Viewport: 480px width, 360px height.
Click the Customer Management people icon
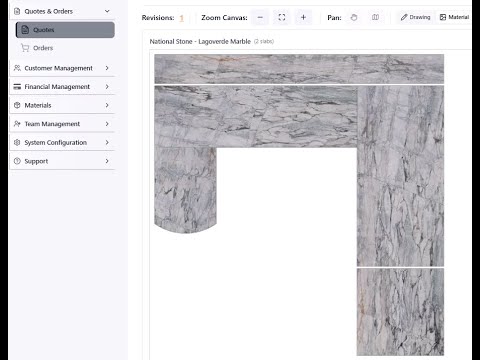point(17,68)
